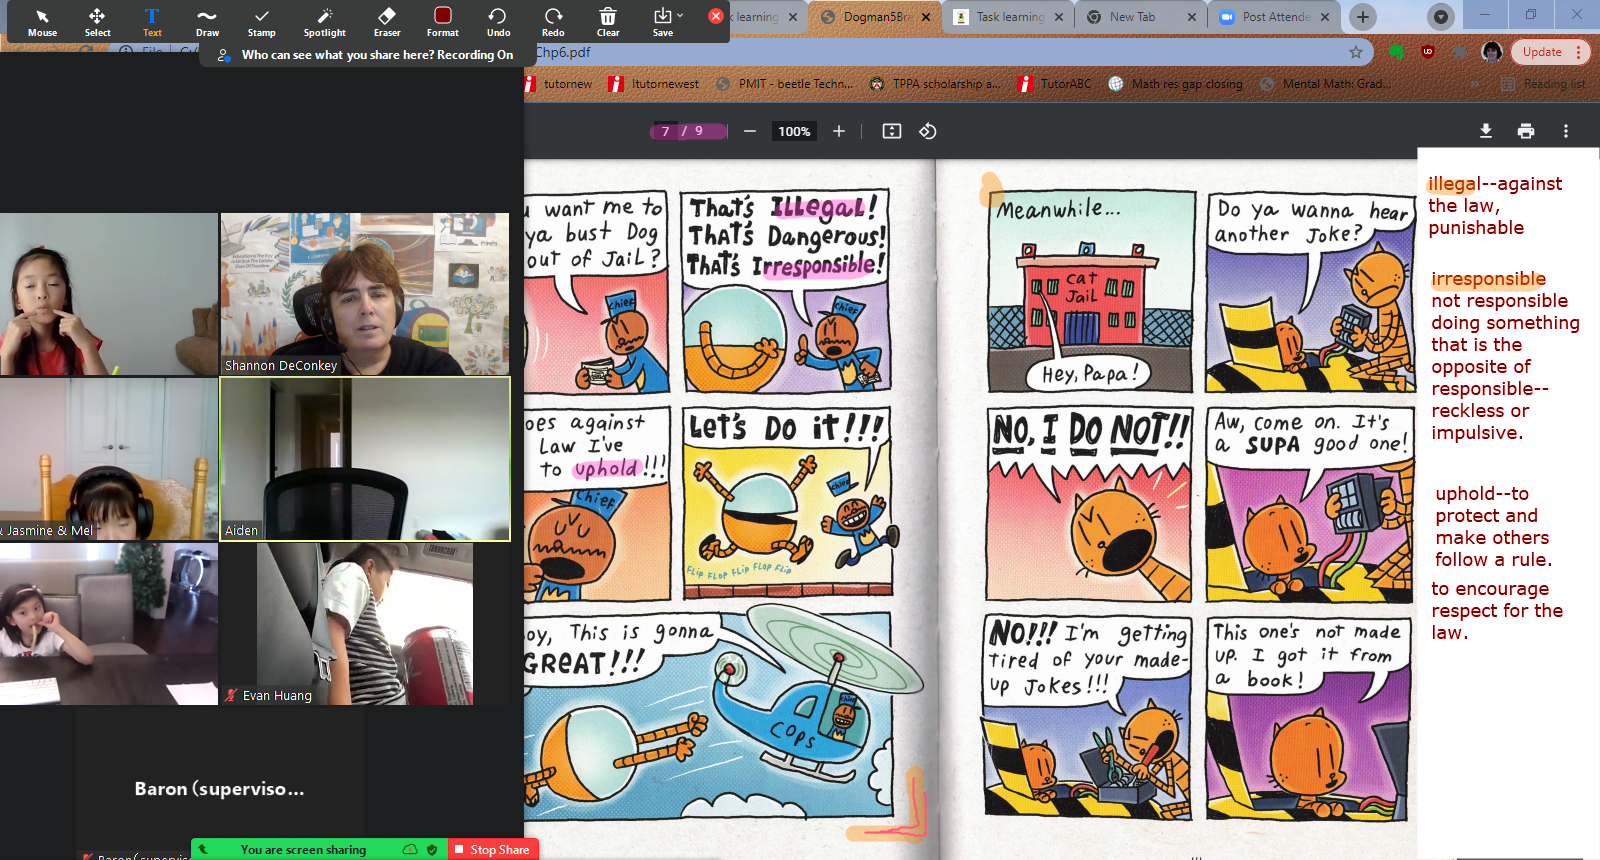Select Evan Huang's video tile

point(365,624)
